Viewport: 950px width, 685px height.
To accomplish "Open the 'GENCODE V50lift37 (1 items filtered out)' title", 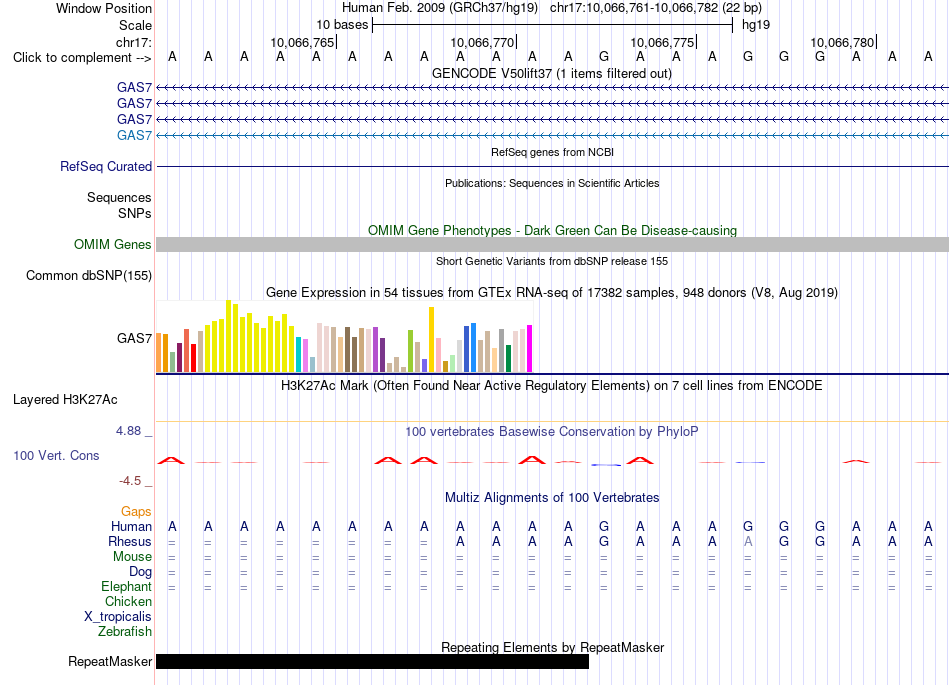I will 552,73.
